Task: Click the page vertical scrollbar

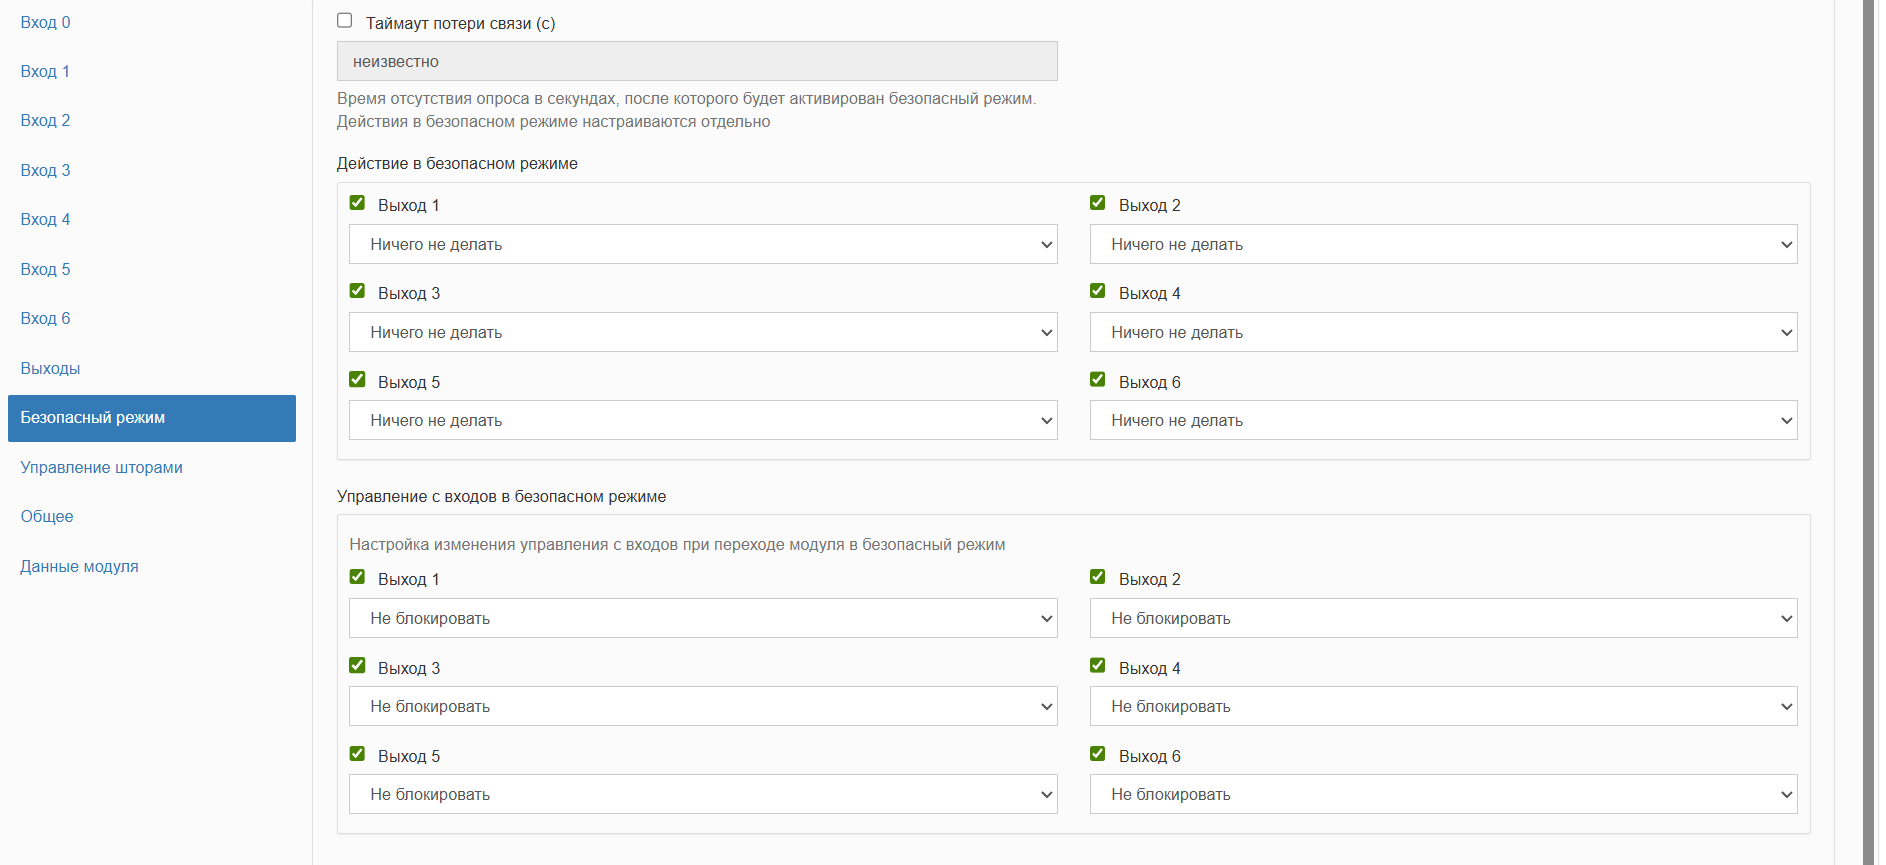Action: (x=1868, y=432)
